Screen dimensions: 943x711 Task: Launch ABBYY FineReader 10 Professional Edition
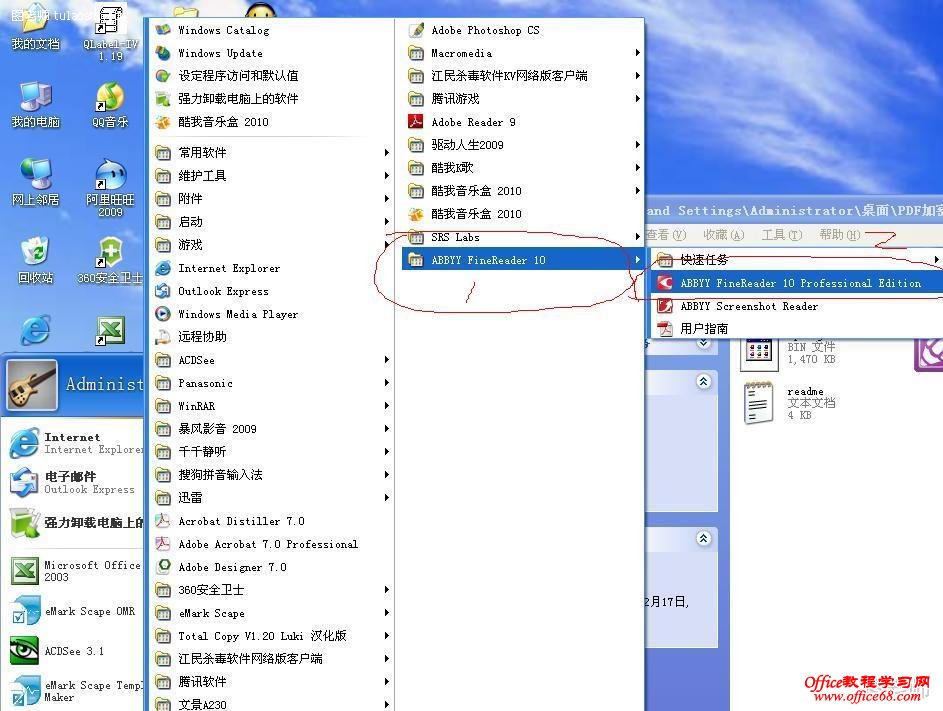pos(797,283)
